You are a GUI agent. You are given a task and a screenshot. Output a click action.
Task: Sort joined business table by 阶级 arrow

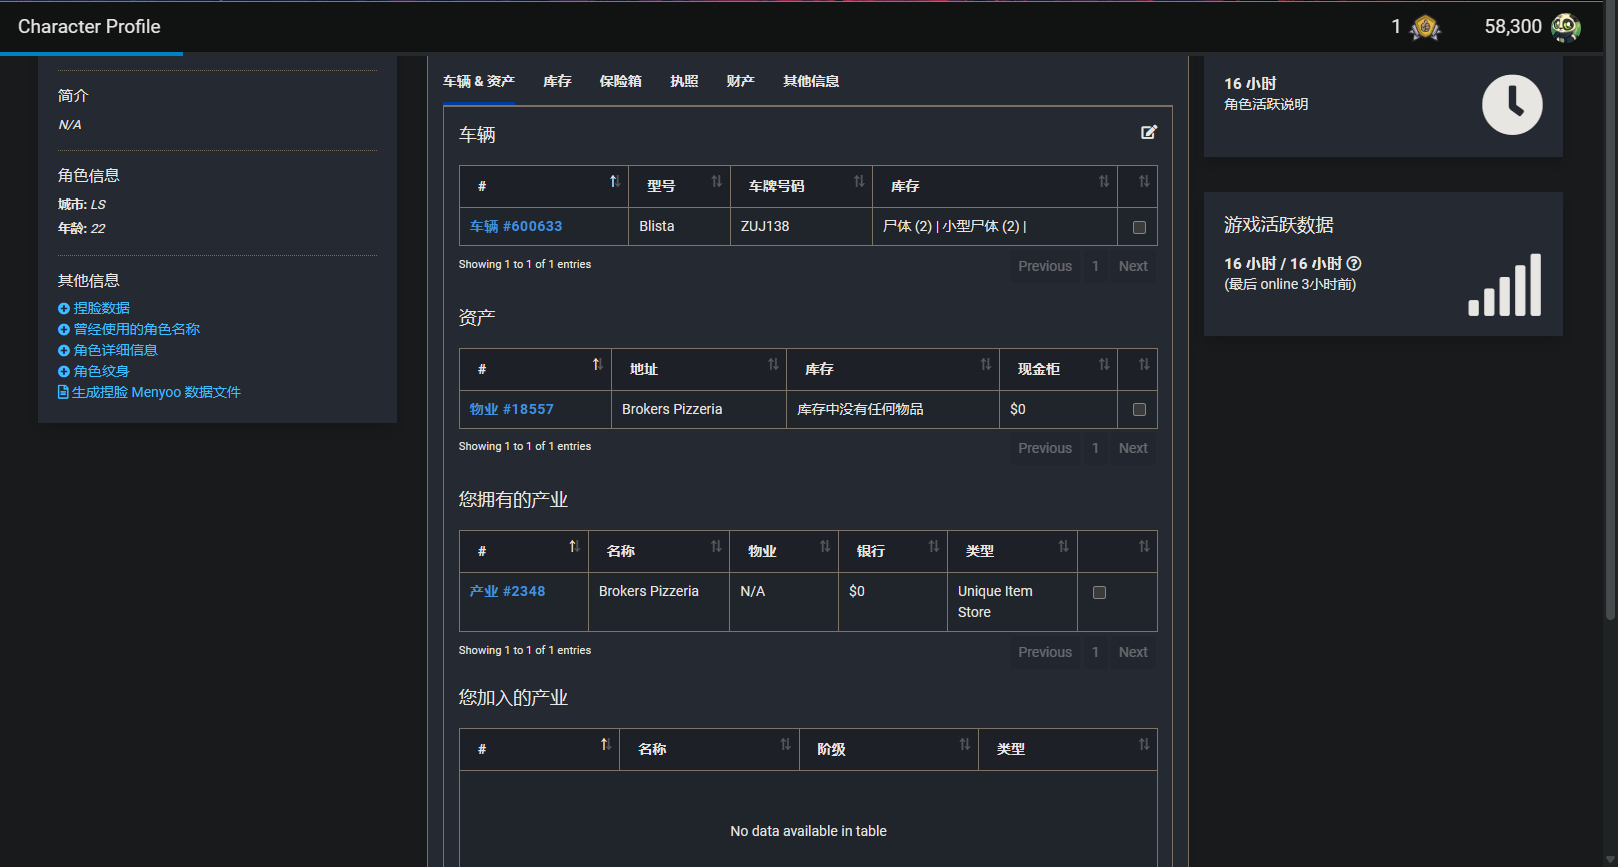pos(965,744)
